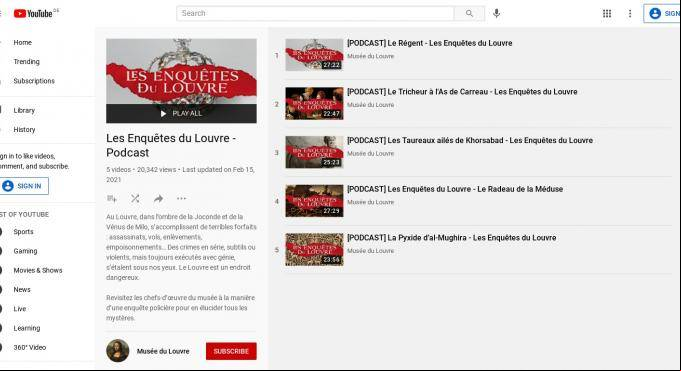The width and height of the screenshot is (681, 371).
Task: Share the playlist with the arrow icon
Action: (x=159, y=199)
